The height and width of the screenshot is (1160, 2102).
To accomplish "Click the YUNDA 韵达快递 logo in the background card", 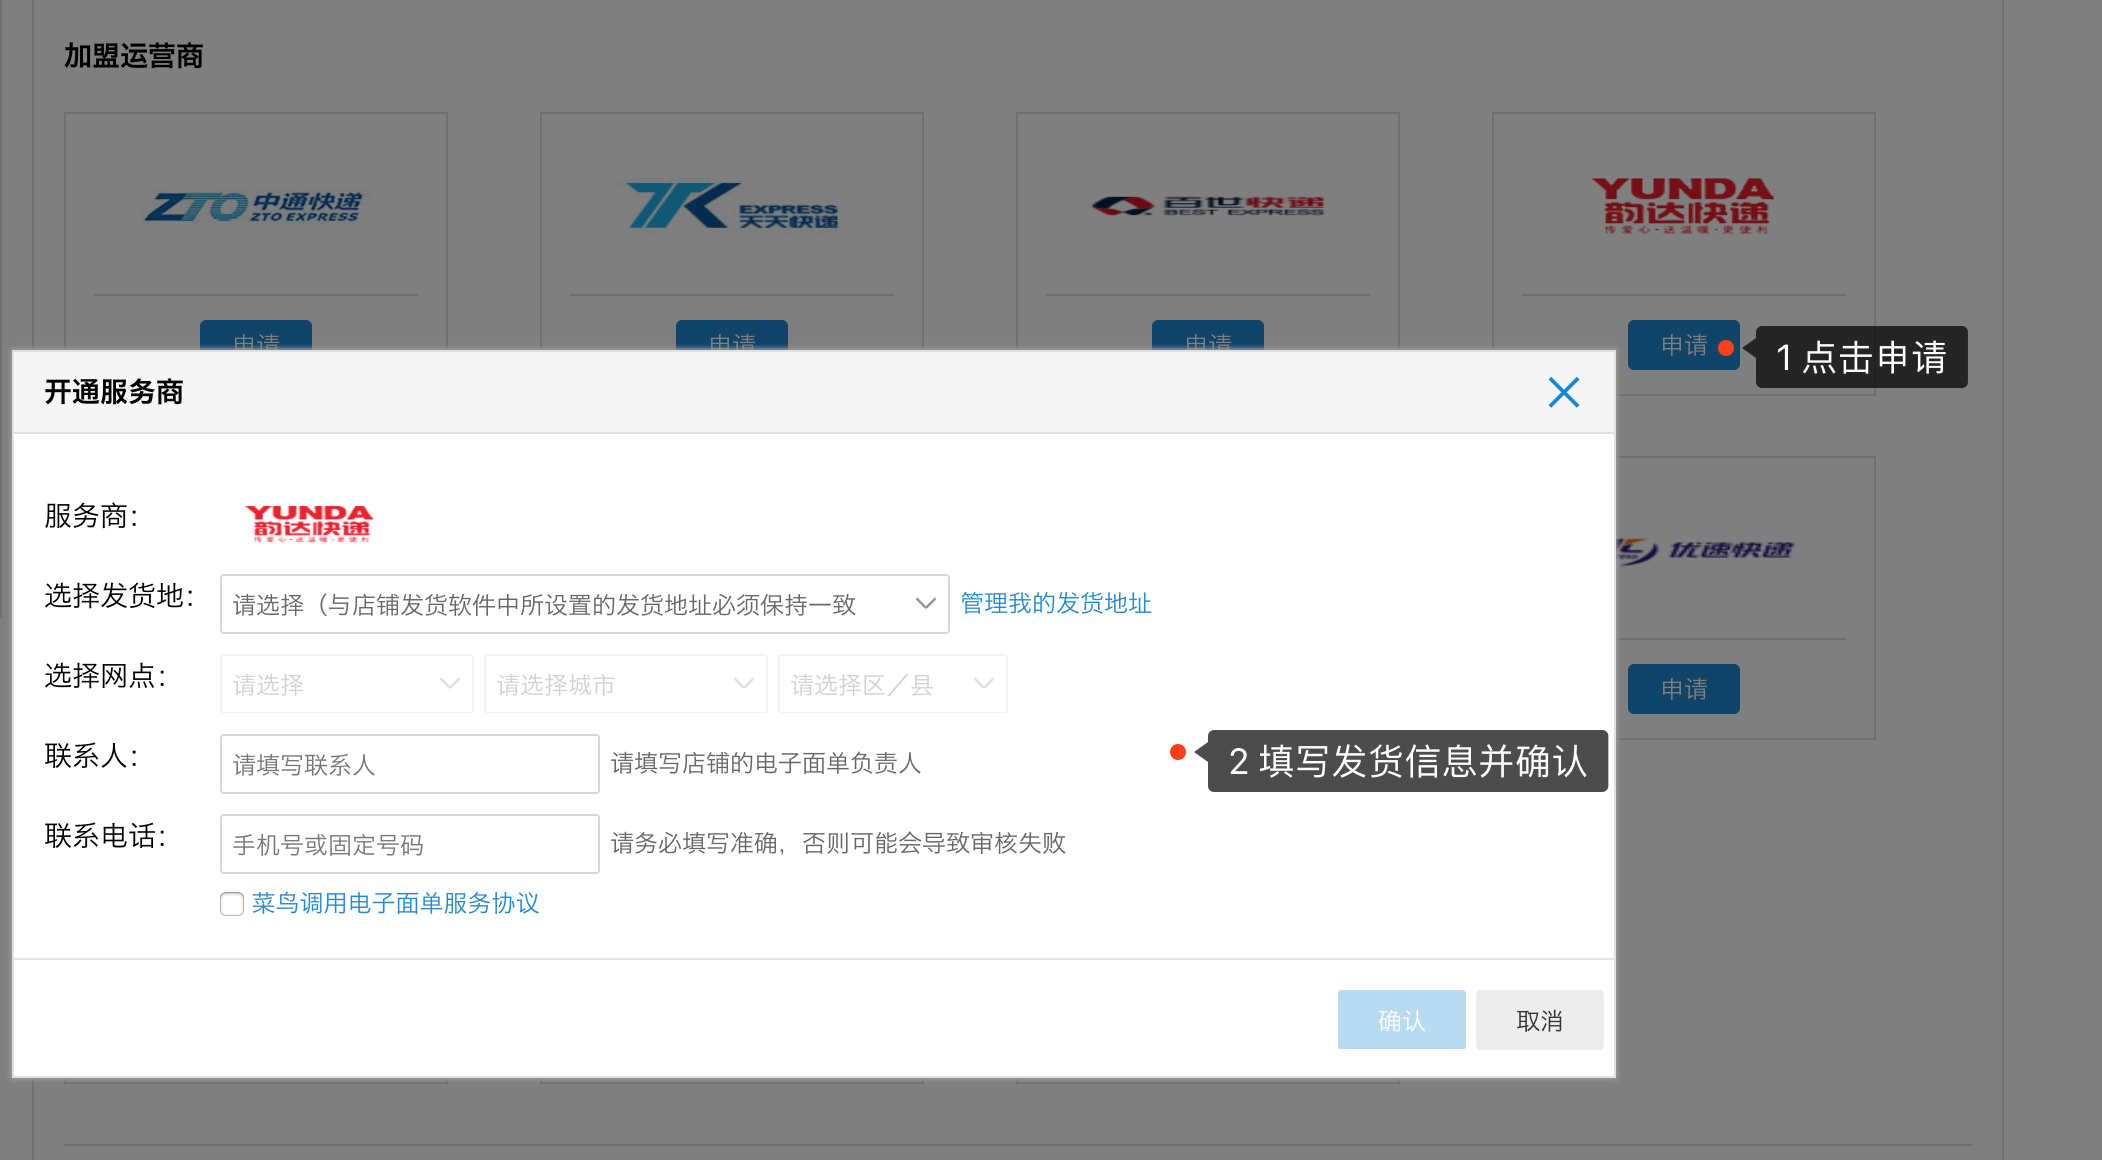I will pos(1683,205).
